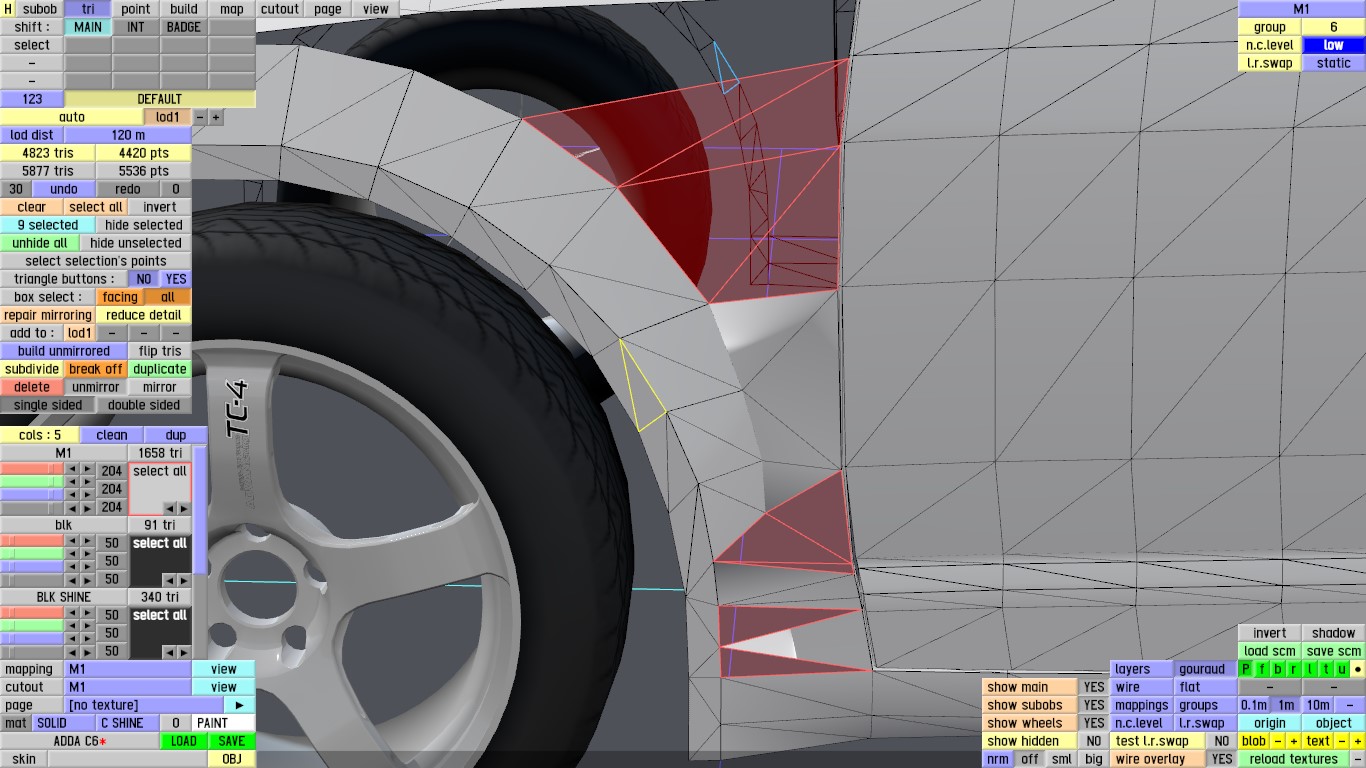The image size is (1366, 768).
Task: Go to previous colour under blk swatch
Action: (x=168, y=580)
